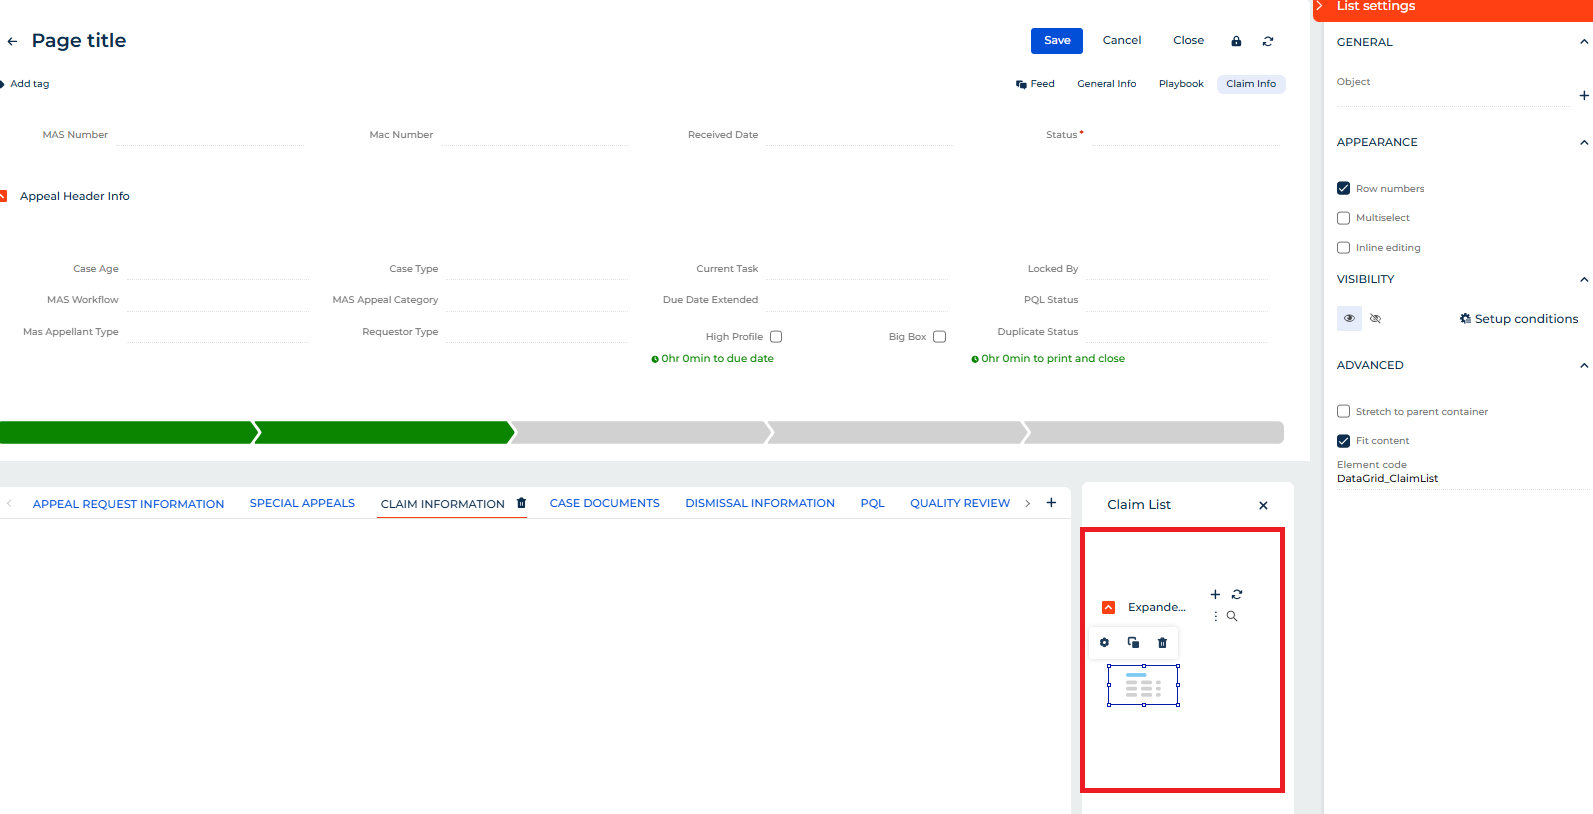This screenshot has height=814, width=1593.
Task: Switch to the Quality Review tab
Action: (960, 503)
